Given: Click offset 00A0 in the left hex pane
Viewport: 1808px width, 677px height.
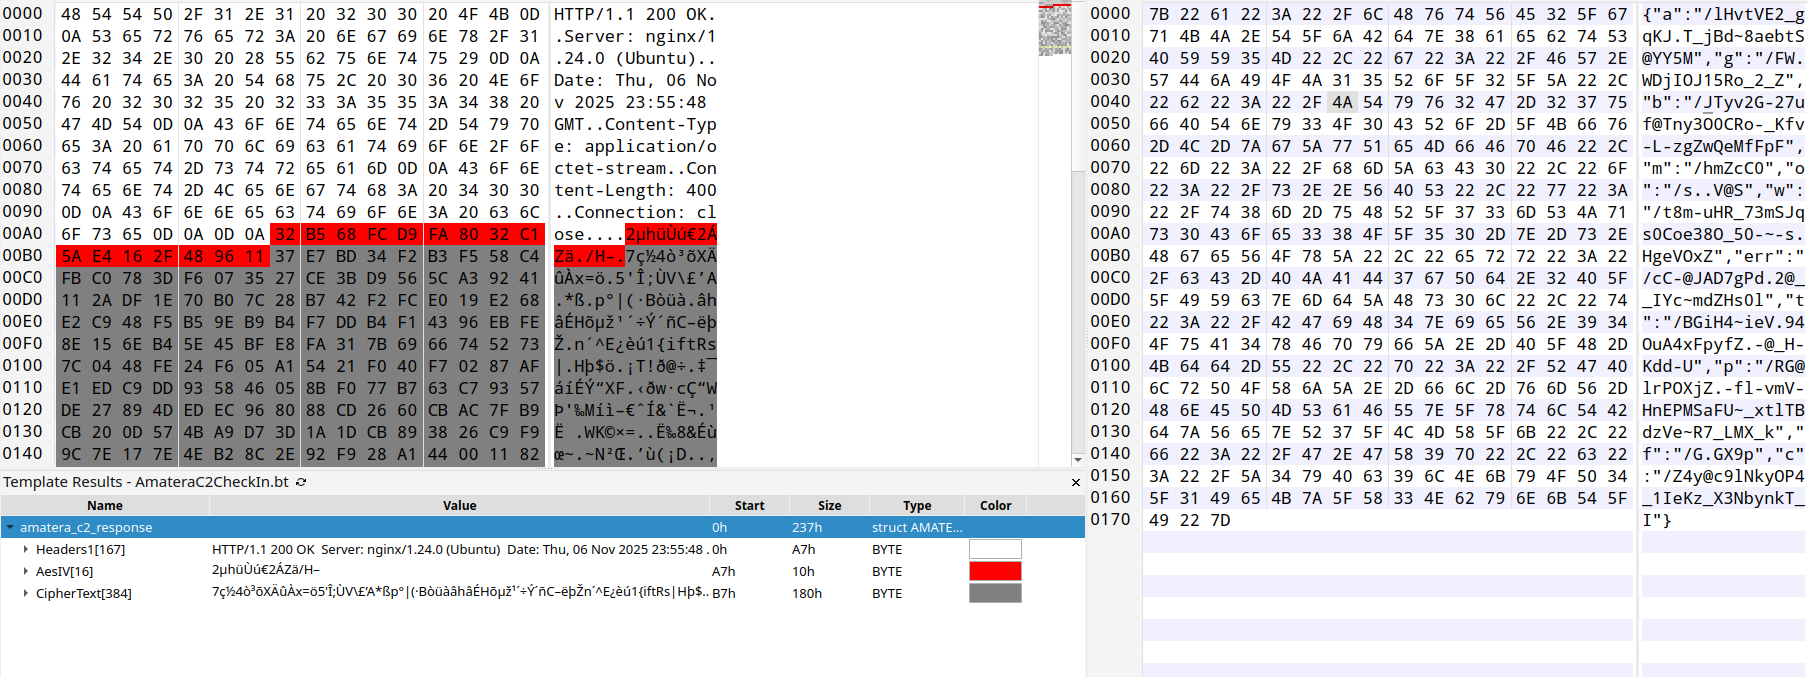Looking at the screenshot, I should tap(22, 234).
